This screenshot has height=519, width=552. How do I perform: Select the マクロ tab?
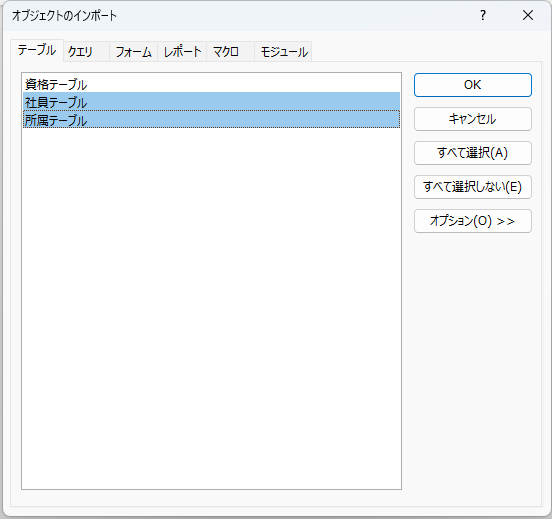click(x=230, y=52)
